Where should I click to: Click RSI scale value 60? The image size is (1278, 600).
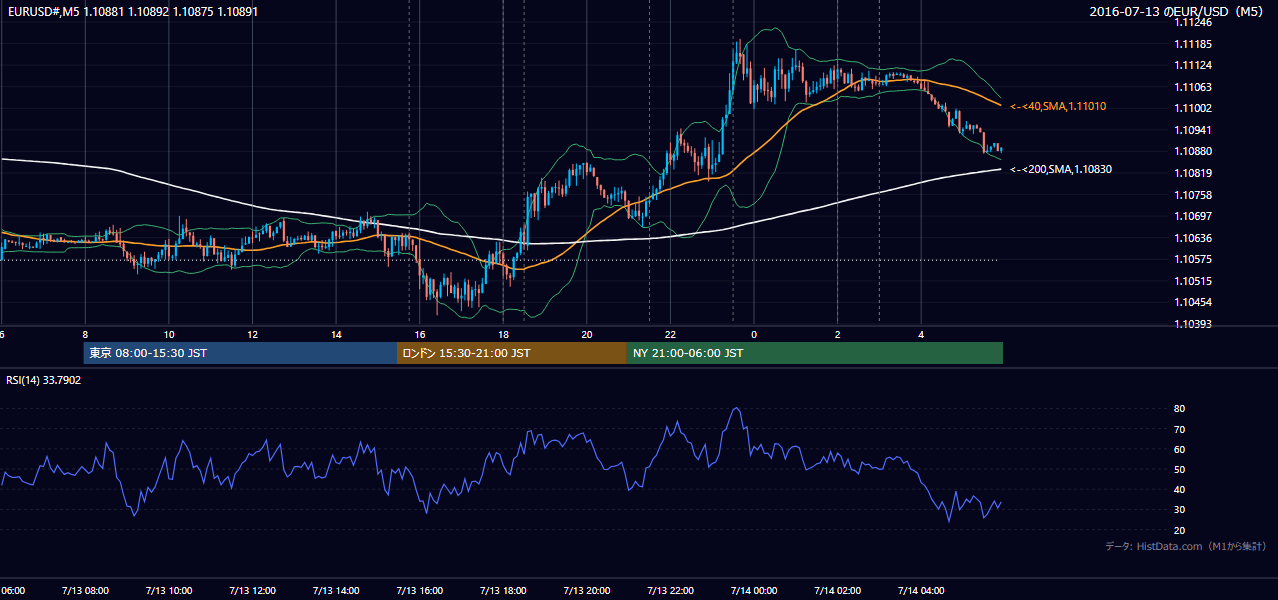1180,449
